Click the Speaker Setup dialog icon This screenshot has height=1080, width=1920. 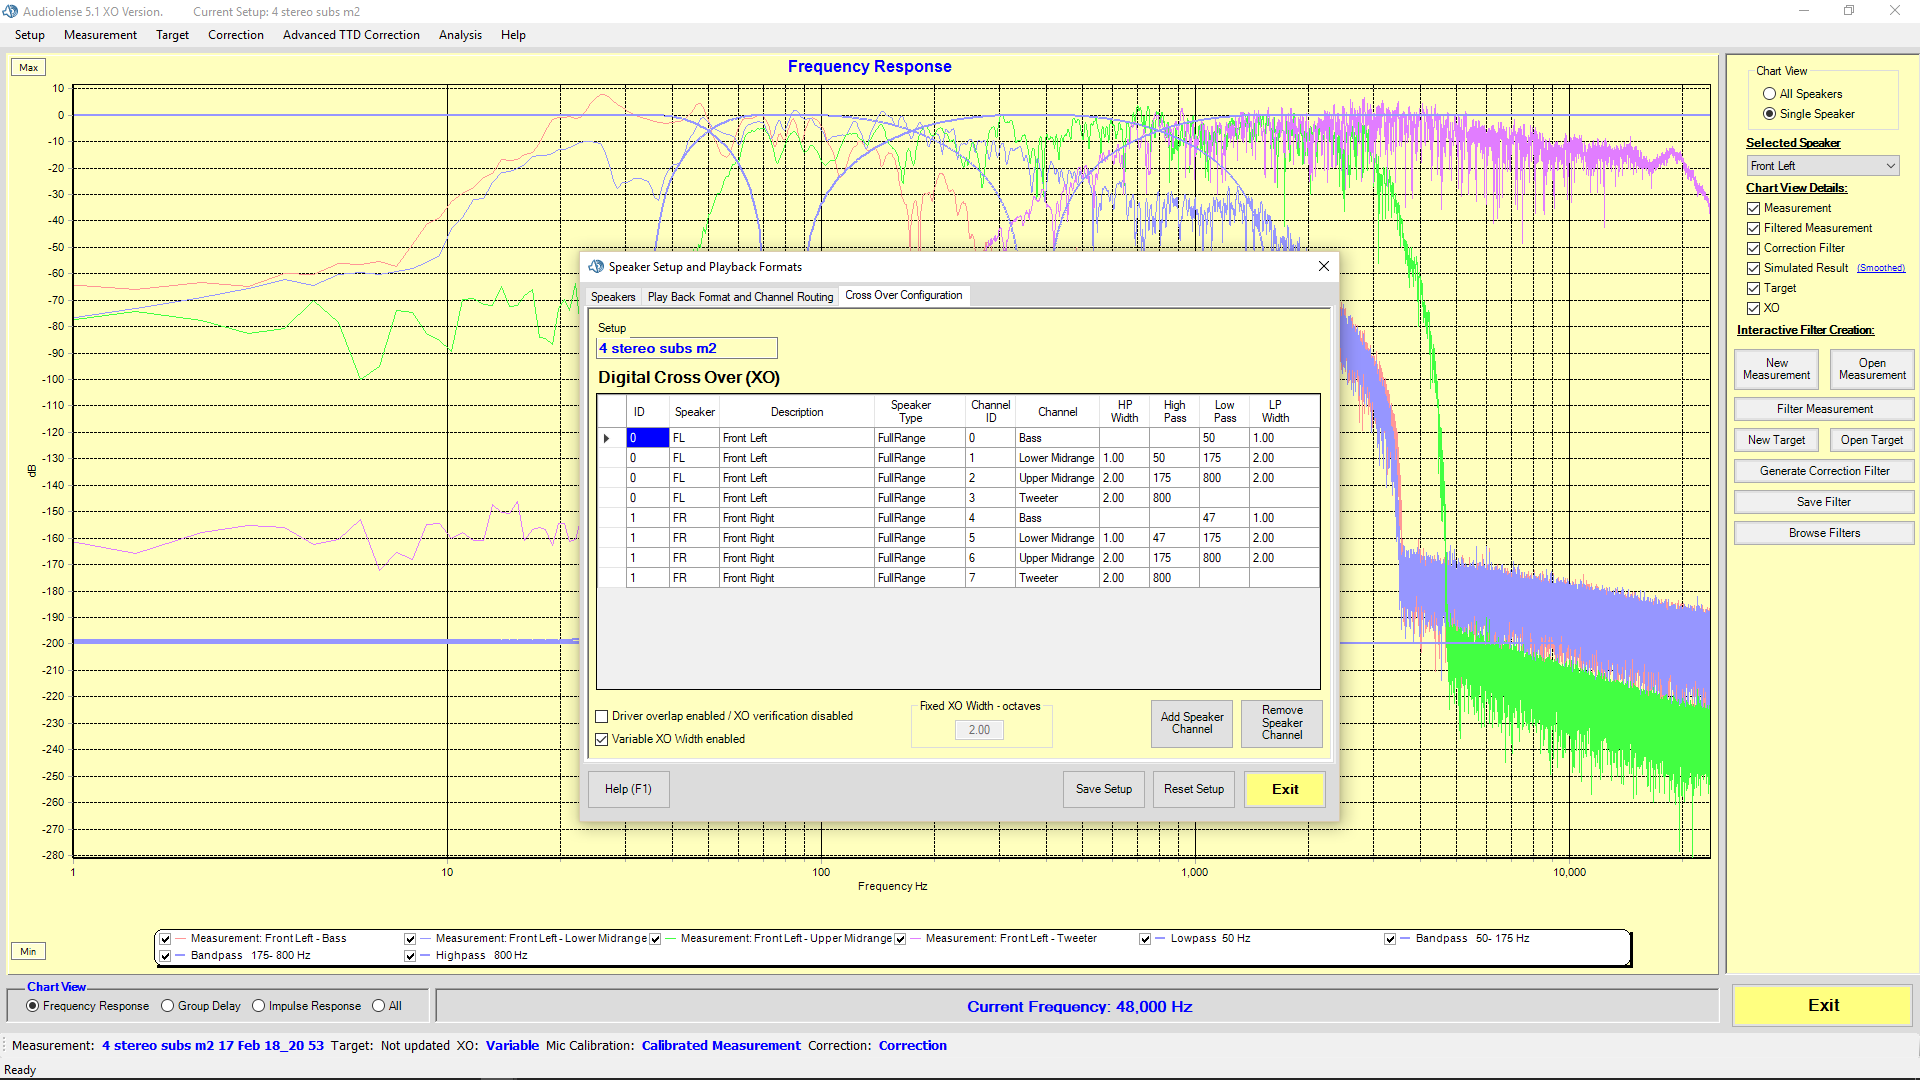click(x=597, y=267)
